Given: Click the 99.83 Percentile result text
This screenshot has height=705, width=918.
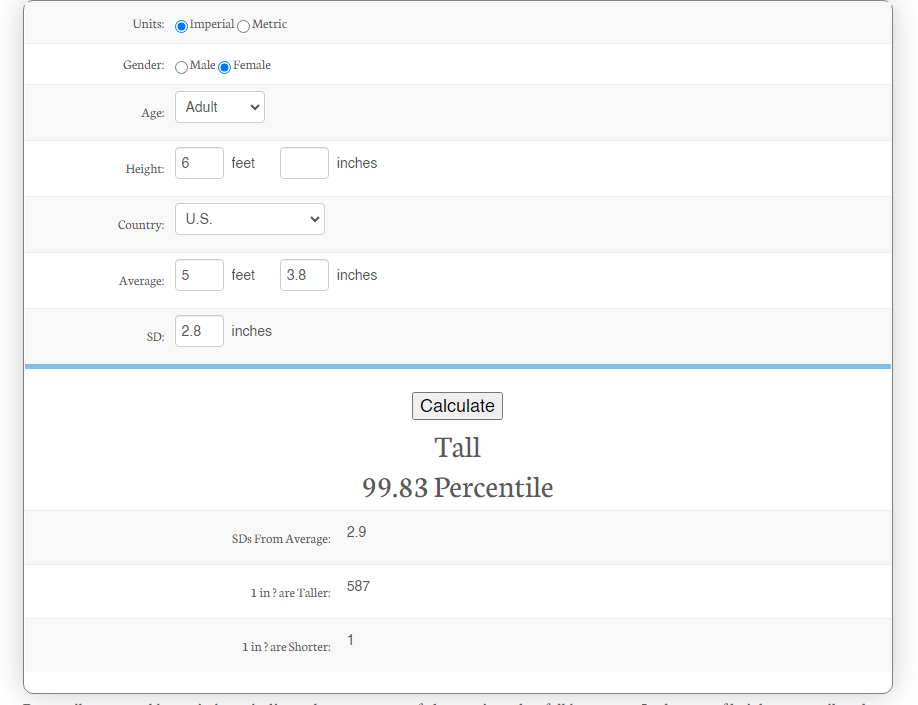Looking at the screenshot, I should [x=457, y=488].
